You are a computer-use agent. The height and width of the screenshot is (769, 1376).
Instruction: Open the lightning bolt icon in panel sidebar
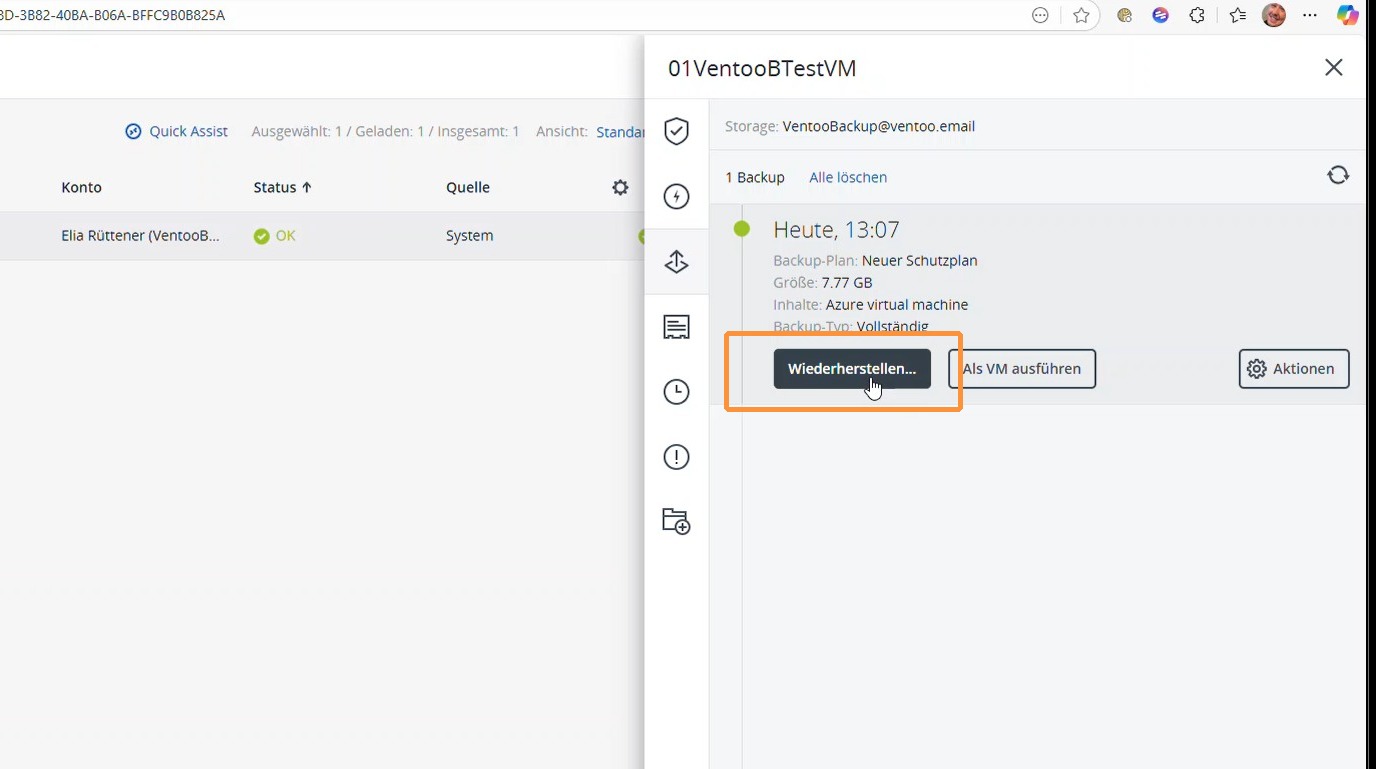tap(677, 196)
